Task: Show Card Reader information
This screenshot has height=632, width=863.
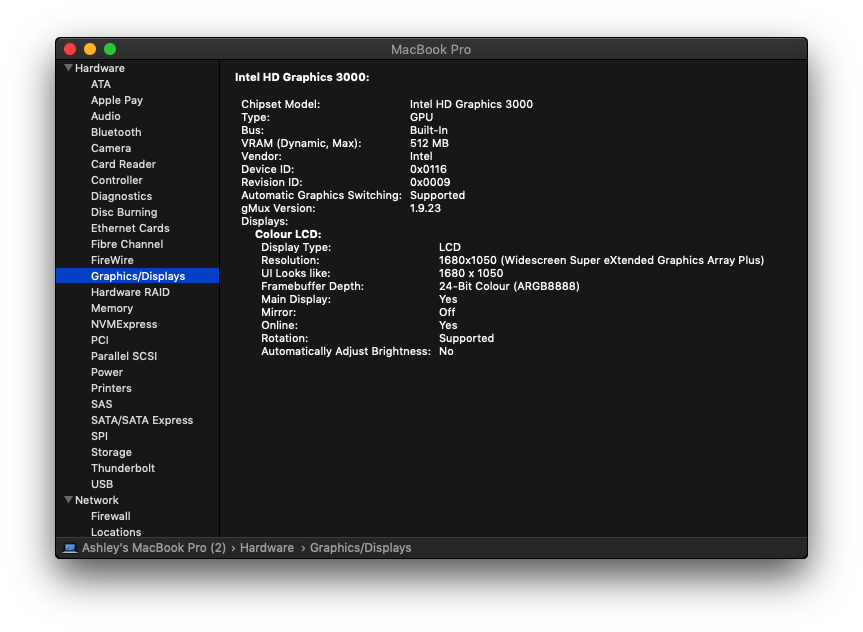Action: pos(123,164)
